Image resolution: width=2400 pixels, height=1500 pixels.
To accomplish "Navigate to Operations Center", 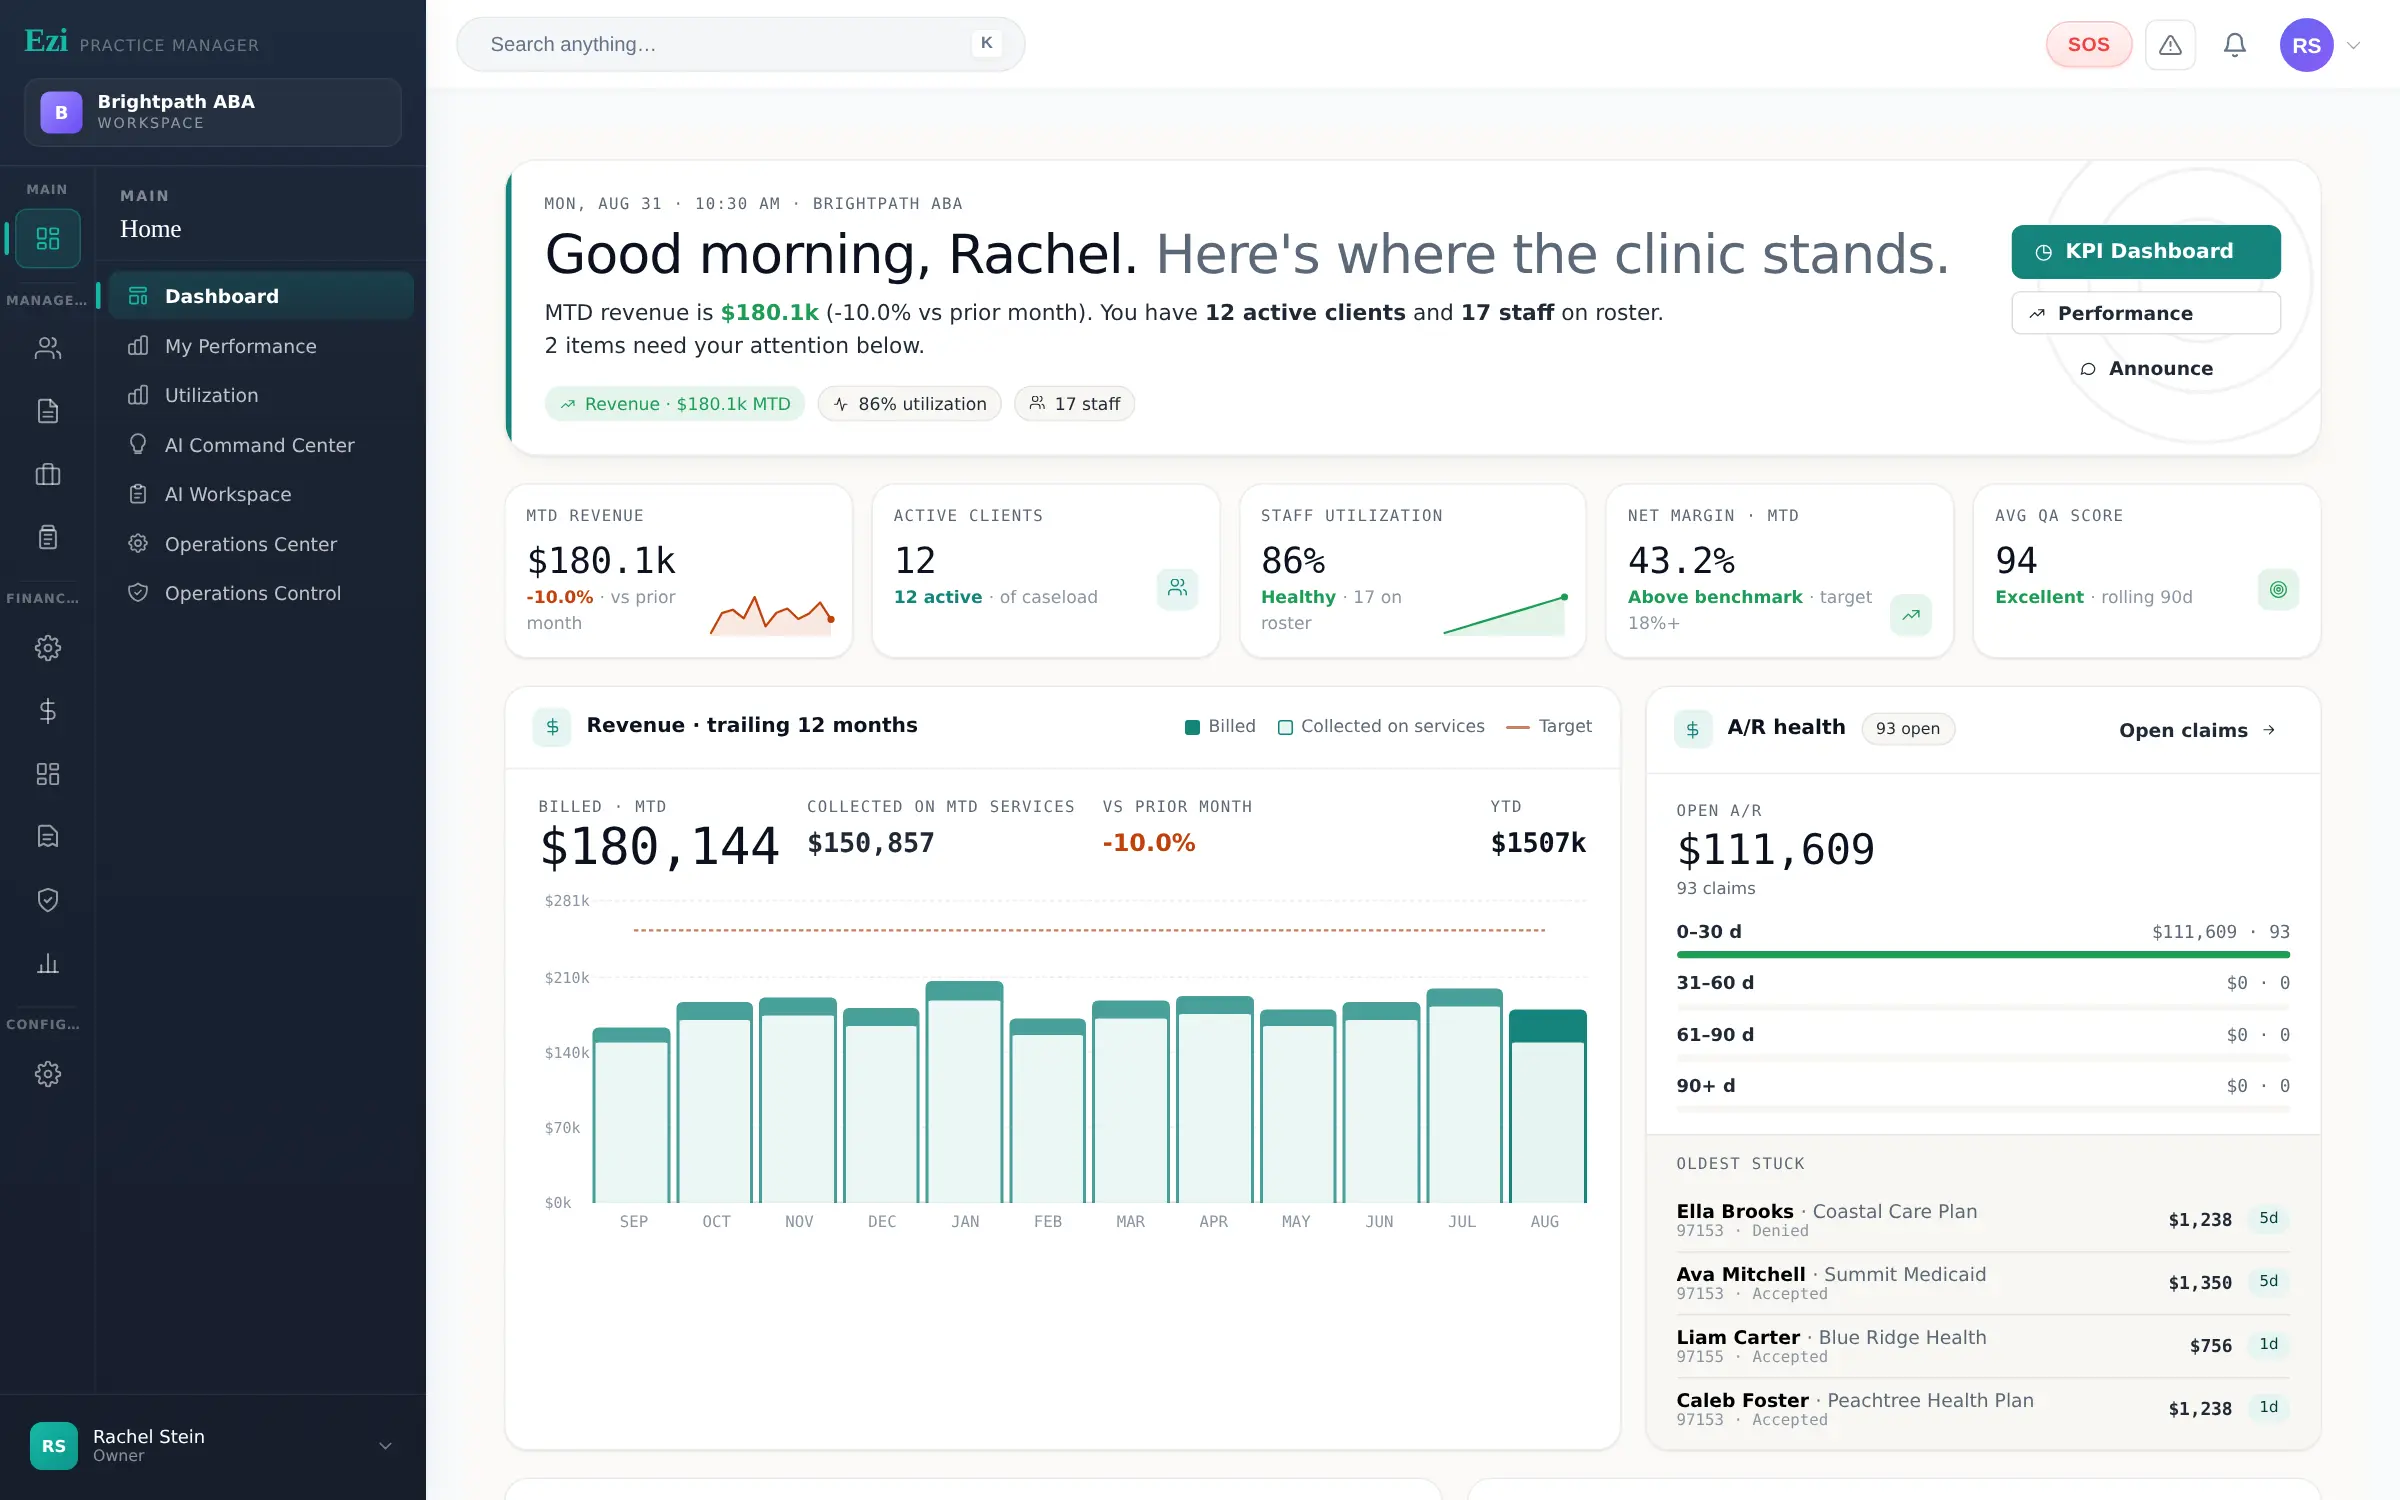I will [261, 544].
